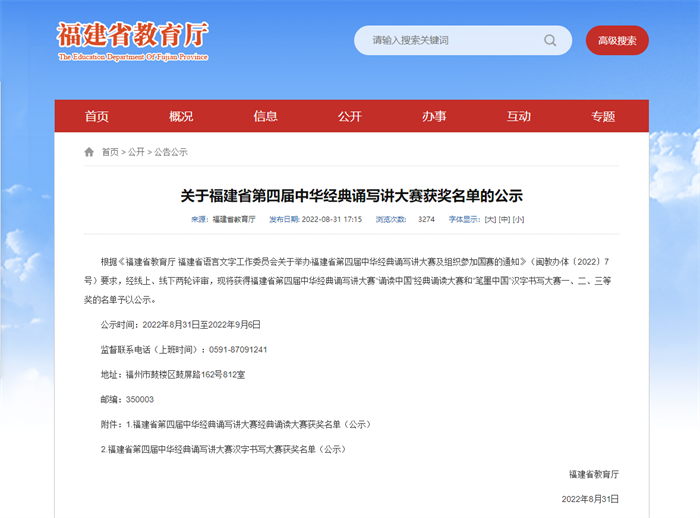Set font size to medium [中]
Image resolution: width=700 pixels, height=518 pixels.
coord(504,218)
